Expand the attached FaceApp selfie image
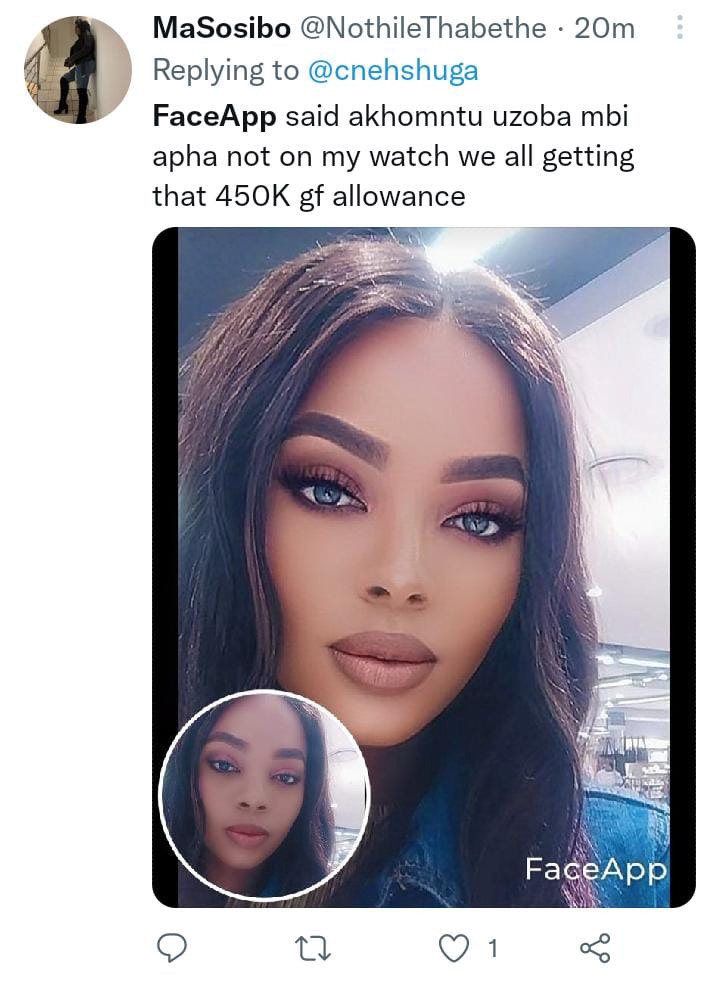The width and height of the screenshot is (720, 984). [424, 567]
